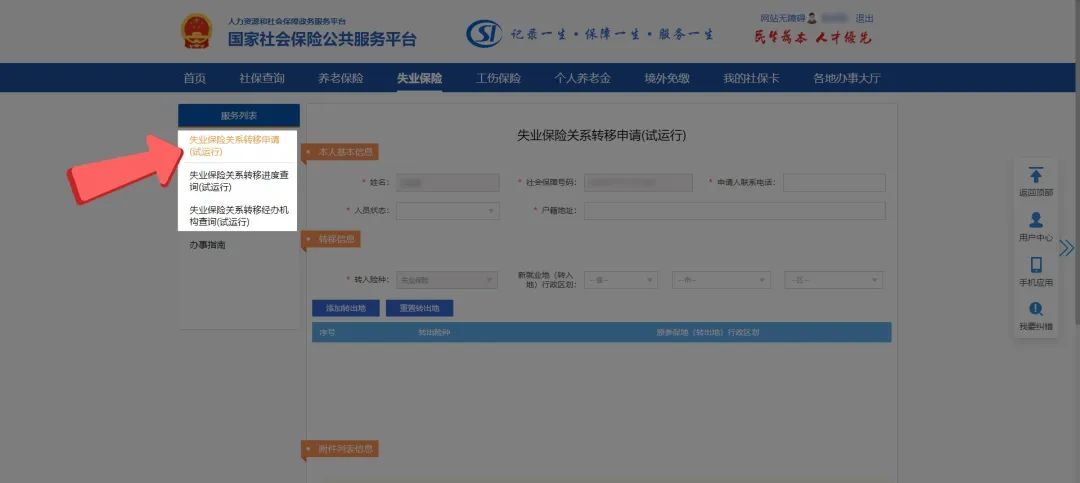Open 失业保险关系转移经办机构查询(试运行)
This screenshot has height=483, width=1080.
click(238, 216)
